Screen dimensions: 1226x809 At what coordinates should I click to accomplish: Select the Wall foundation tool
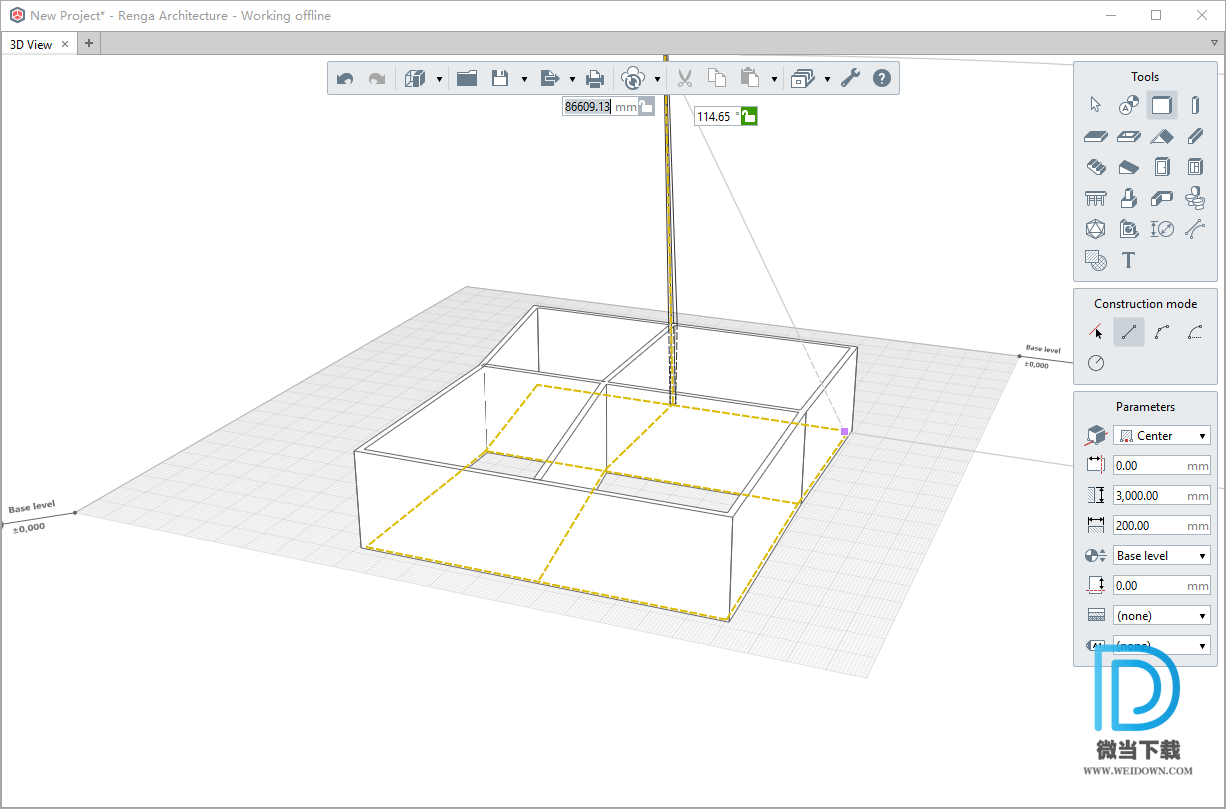tap(1161, 198)
